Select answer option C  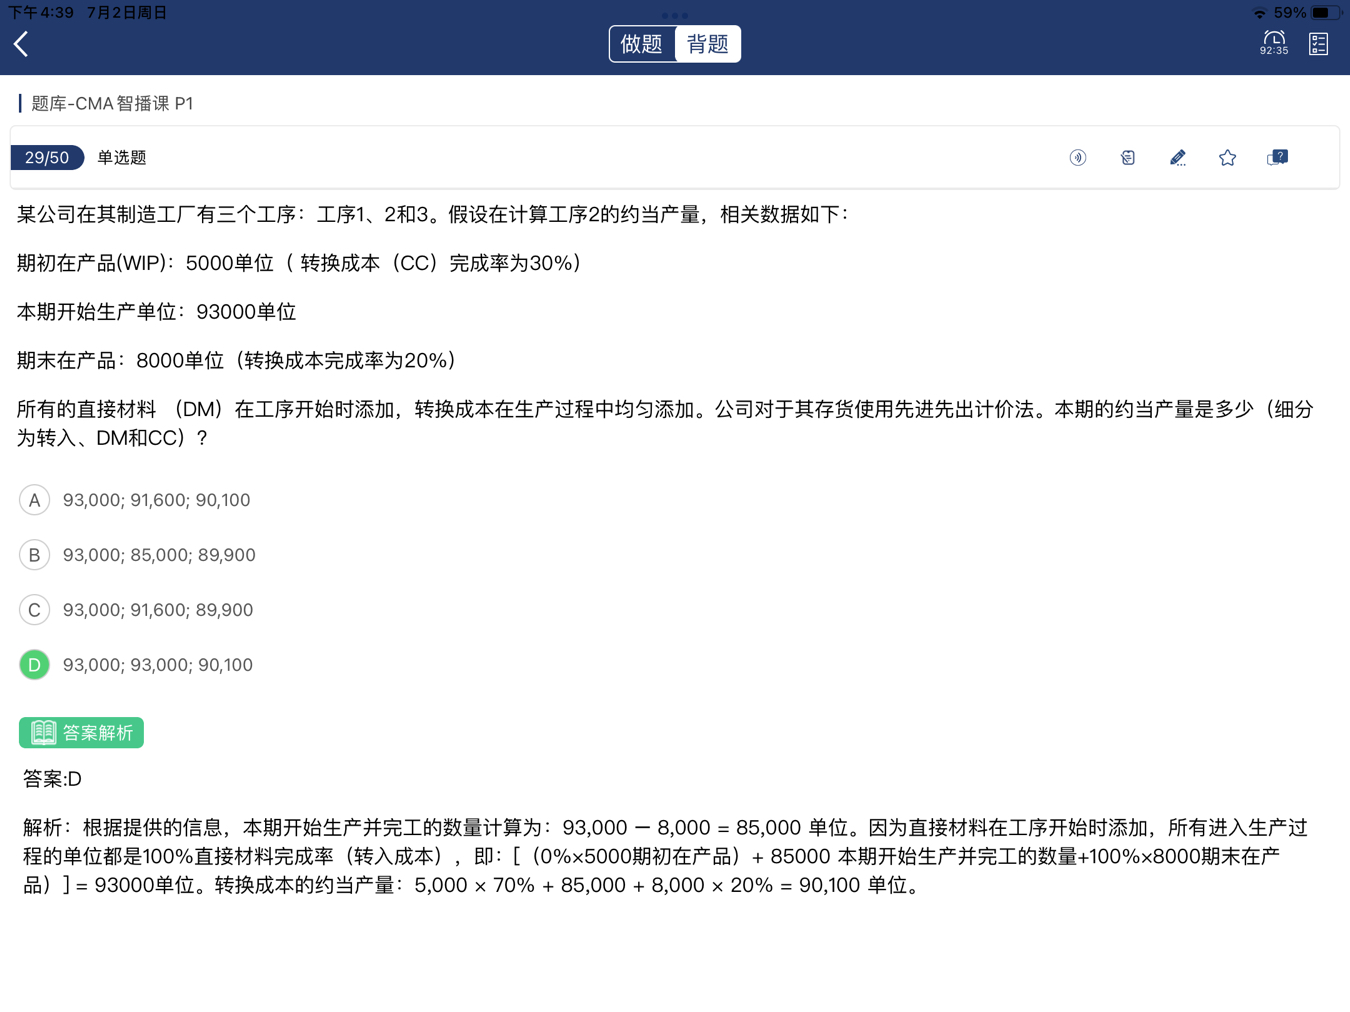point(34,610)
